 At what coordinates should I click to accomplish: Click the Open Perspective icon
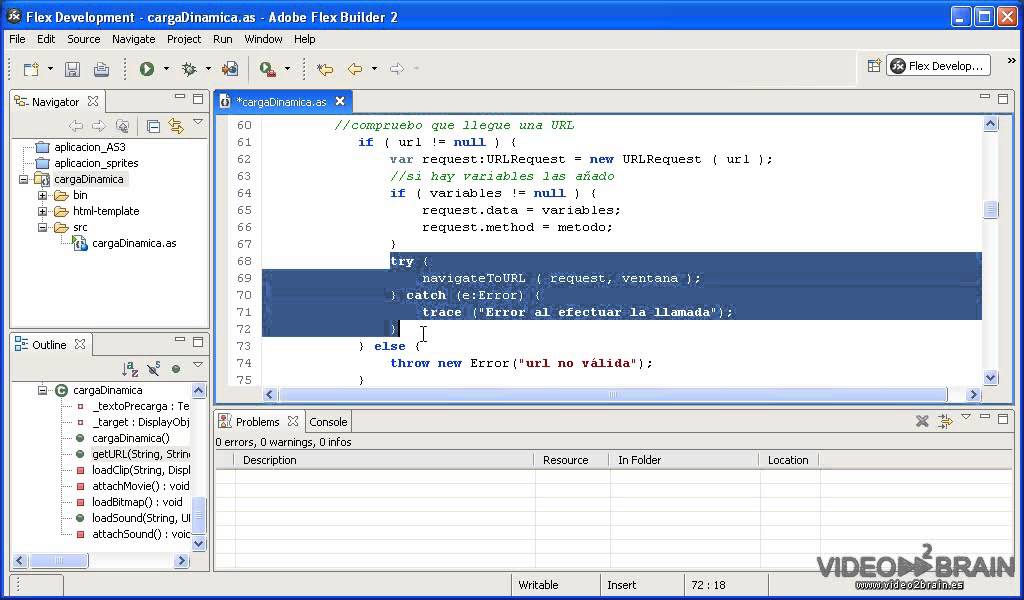(874, 65)
